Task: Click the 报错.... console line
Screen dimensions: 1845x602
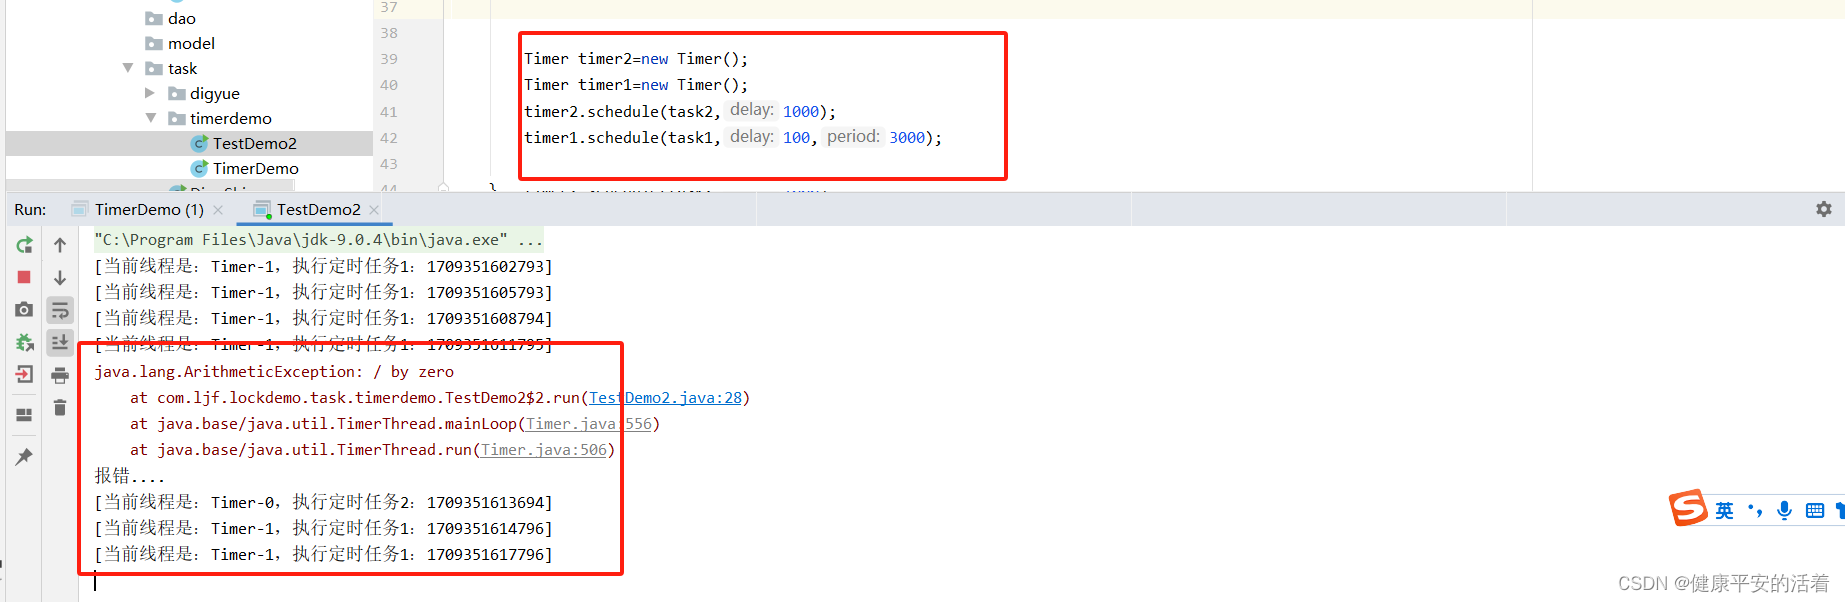Action: (x=129, y=477)
